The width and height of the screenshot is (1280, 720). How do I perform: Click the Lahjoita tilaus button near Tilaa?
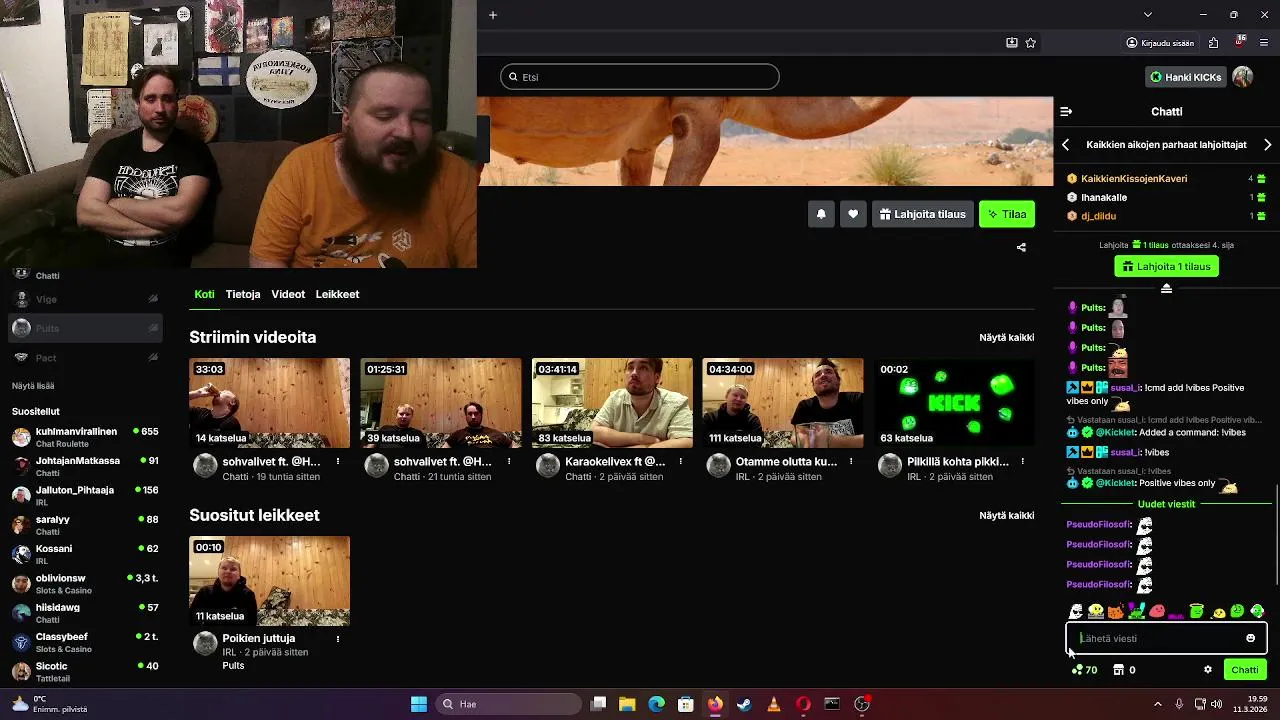pyautogui.click(x=923, y=214)
